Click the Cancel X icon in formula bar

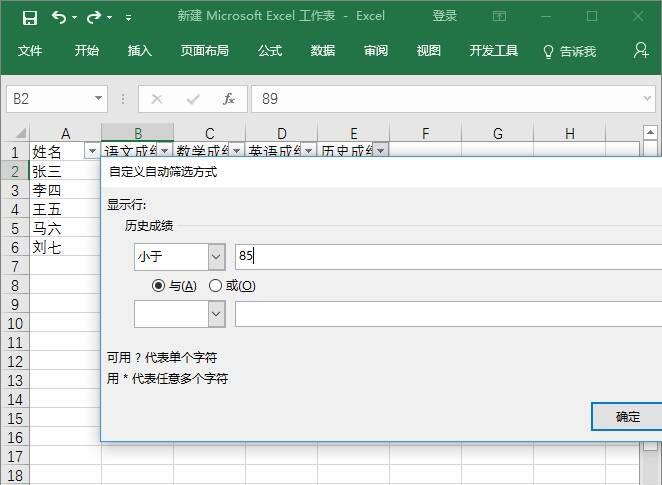157,99
